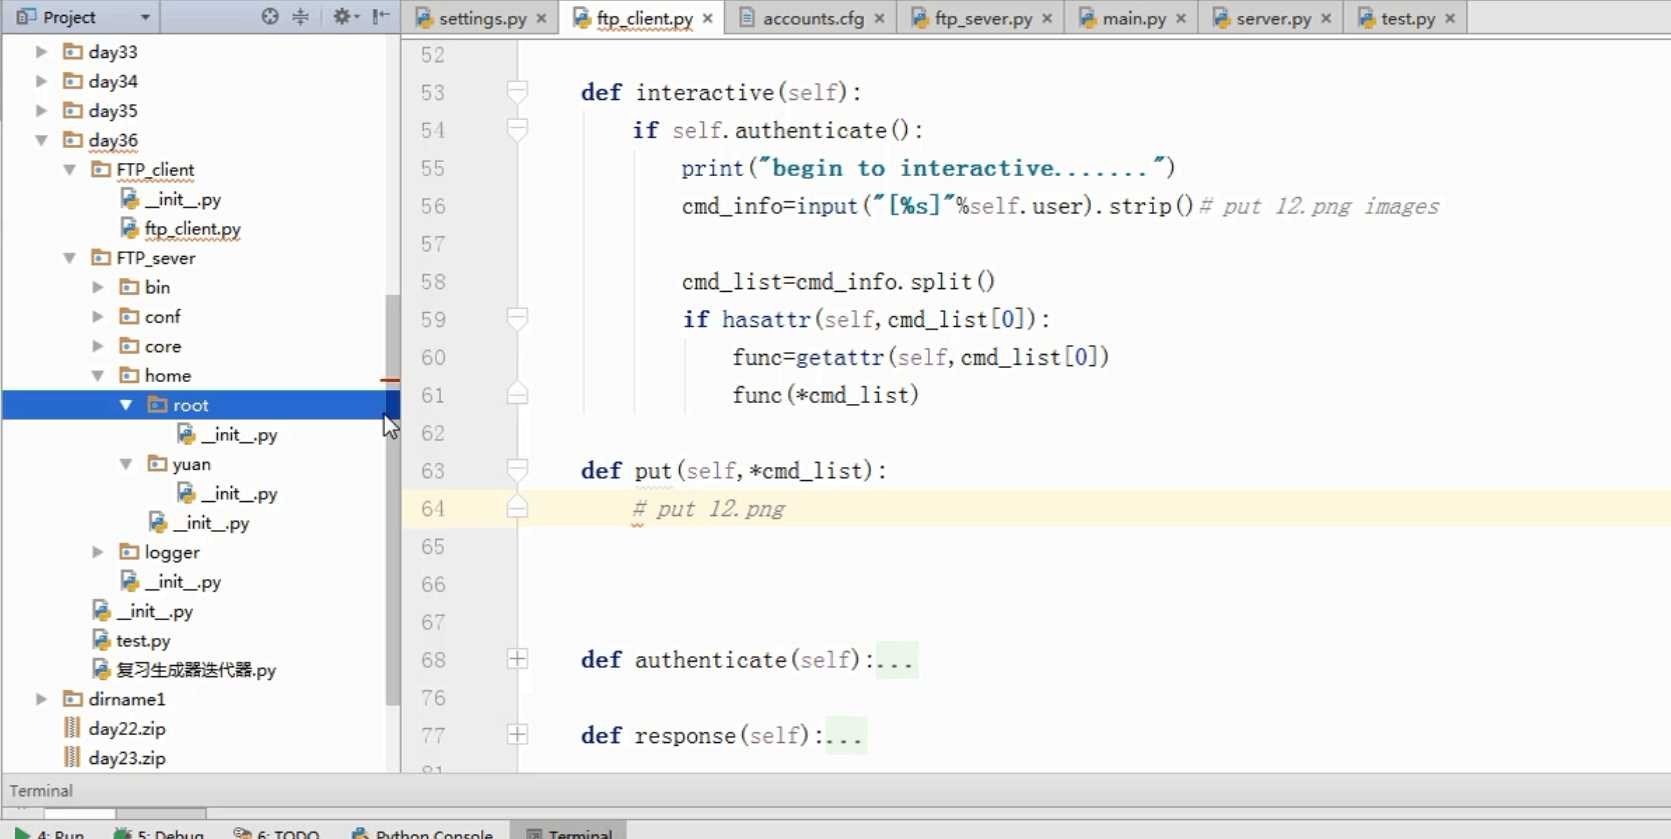Open the Debug tool window
The width and height of the screenshot is (1671, 839).
pyautogui.click(x=159, y=832)
